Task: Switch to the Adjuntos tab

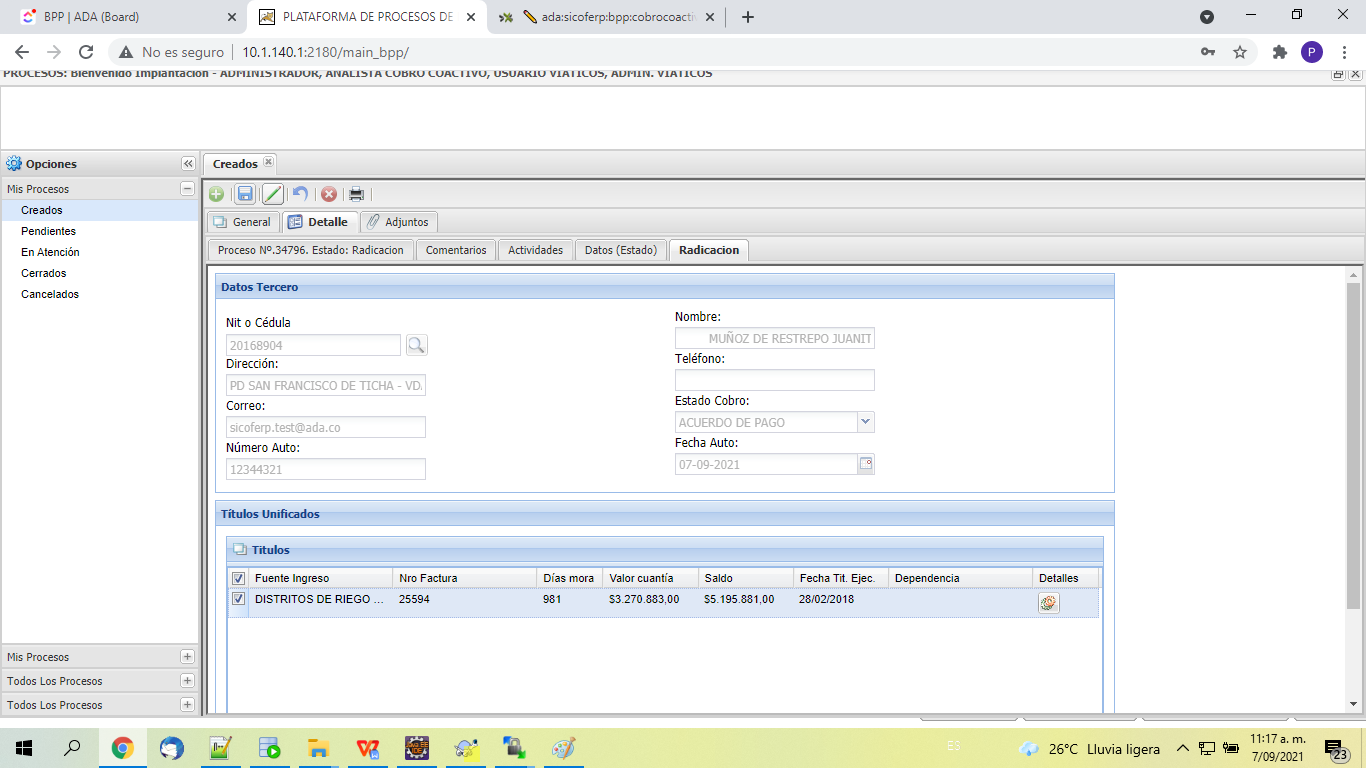Action: [398, 222]
